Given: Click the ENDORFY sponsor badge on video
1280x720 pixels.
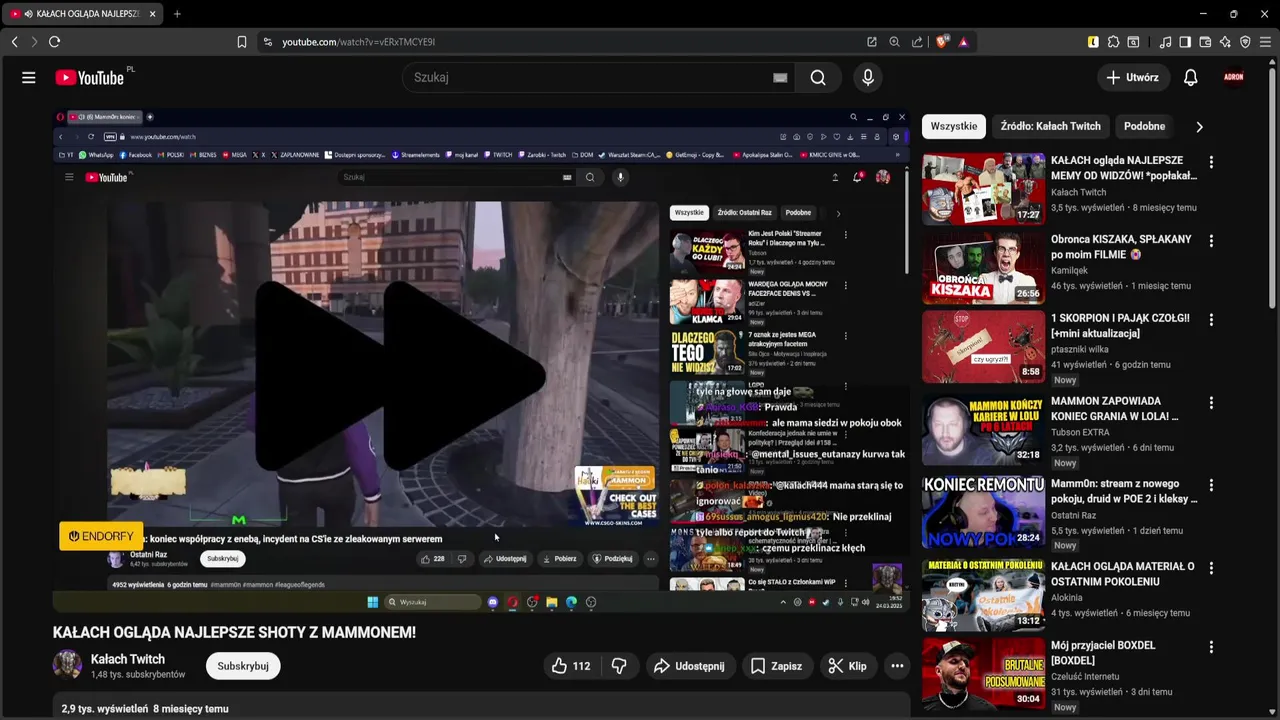Looking at the screenshot, I should point(101,537).
